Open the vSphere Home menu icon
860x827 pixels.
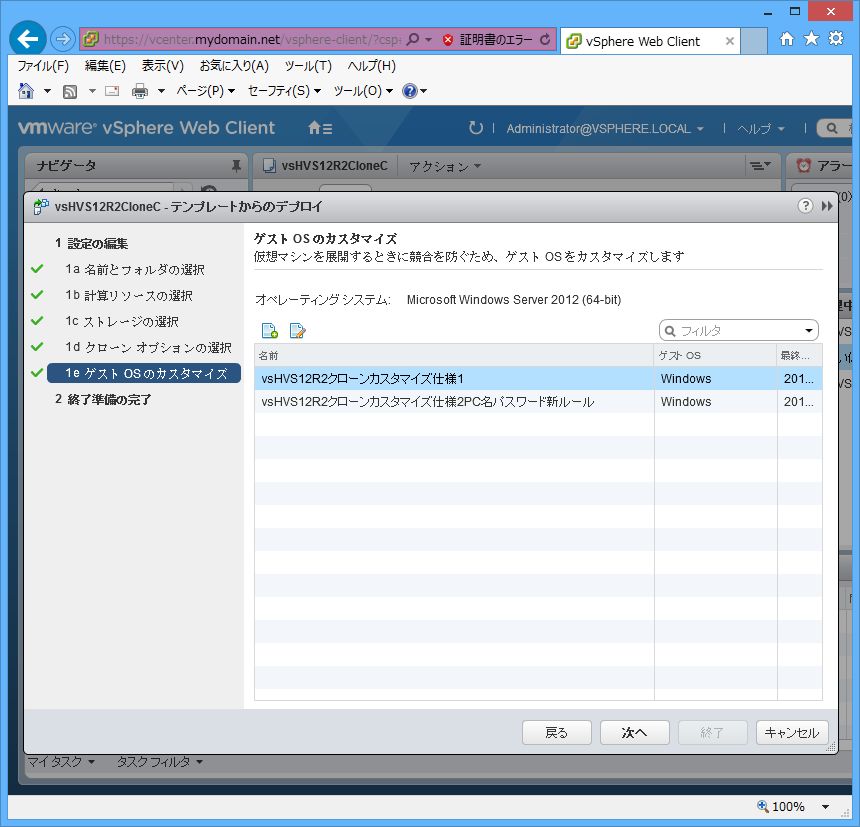(320, 128)
